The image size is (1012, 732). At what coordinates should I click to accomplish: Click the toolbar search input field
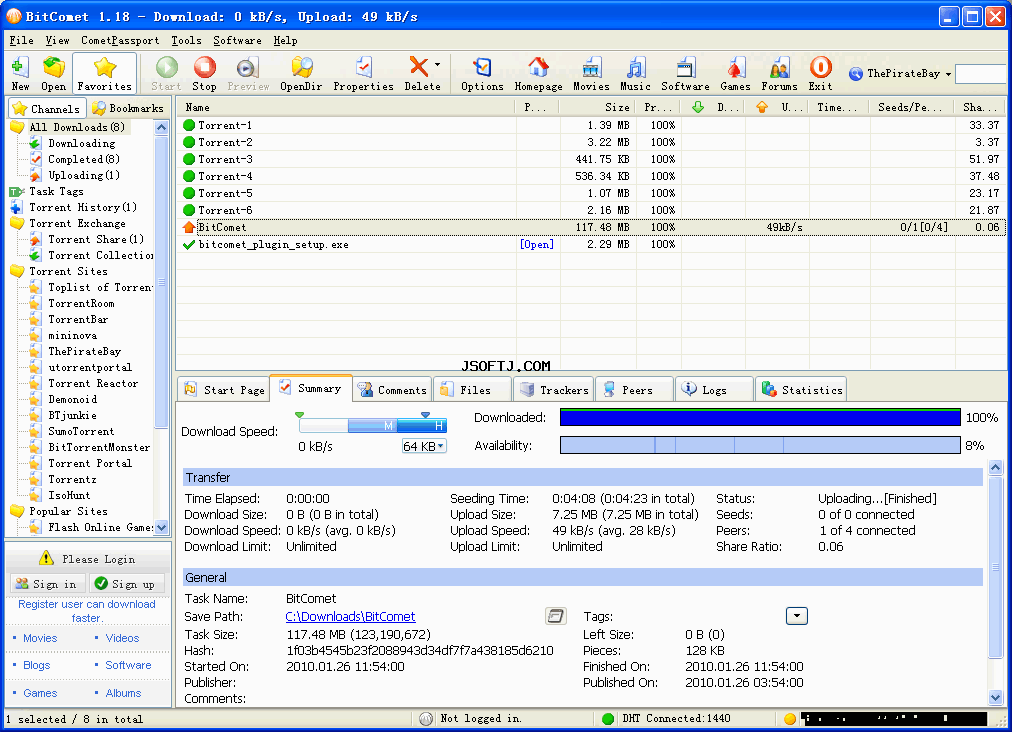click(x=982, y=74)
